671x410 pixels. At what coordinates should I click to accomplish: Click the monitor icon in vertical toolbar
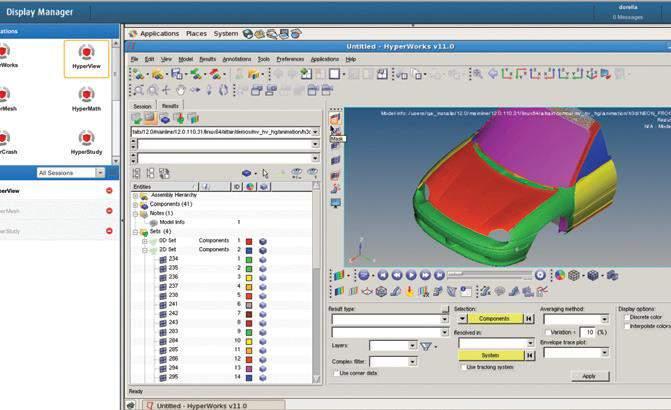pos(336,203)
